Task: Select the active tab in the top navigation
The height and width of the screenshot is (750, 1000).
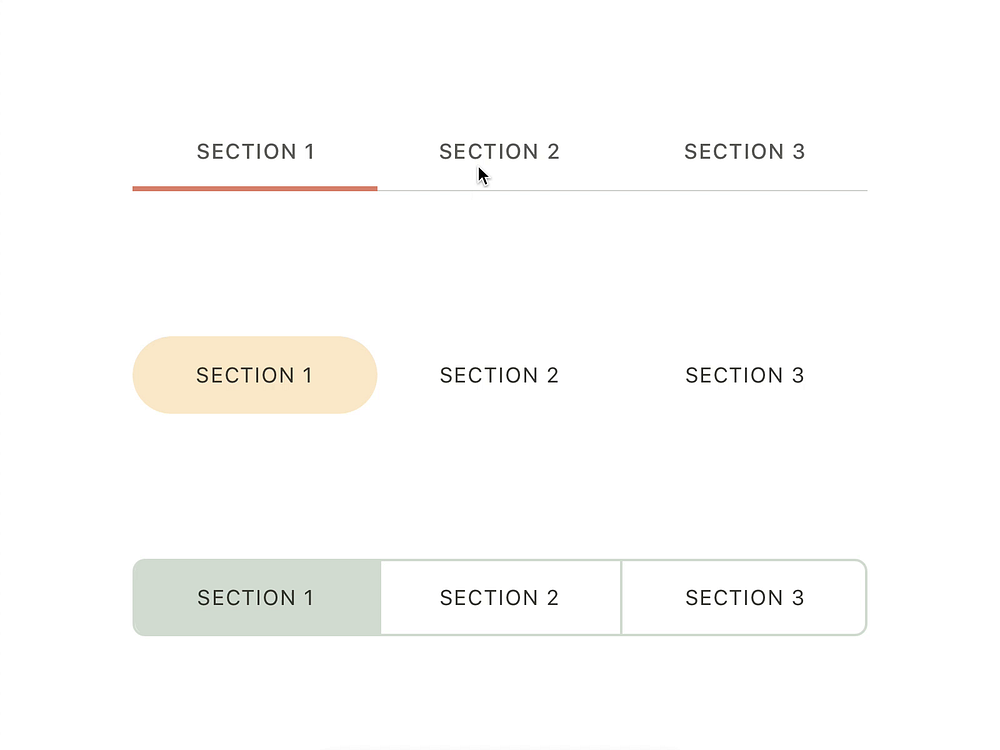Action: (x=255, y=151)
